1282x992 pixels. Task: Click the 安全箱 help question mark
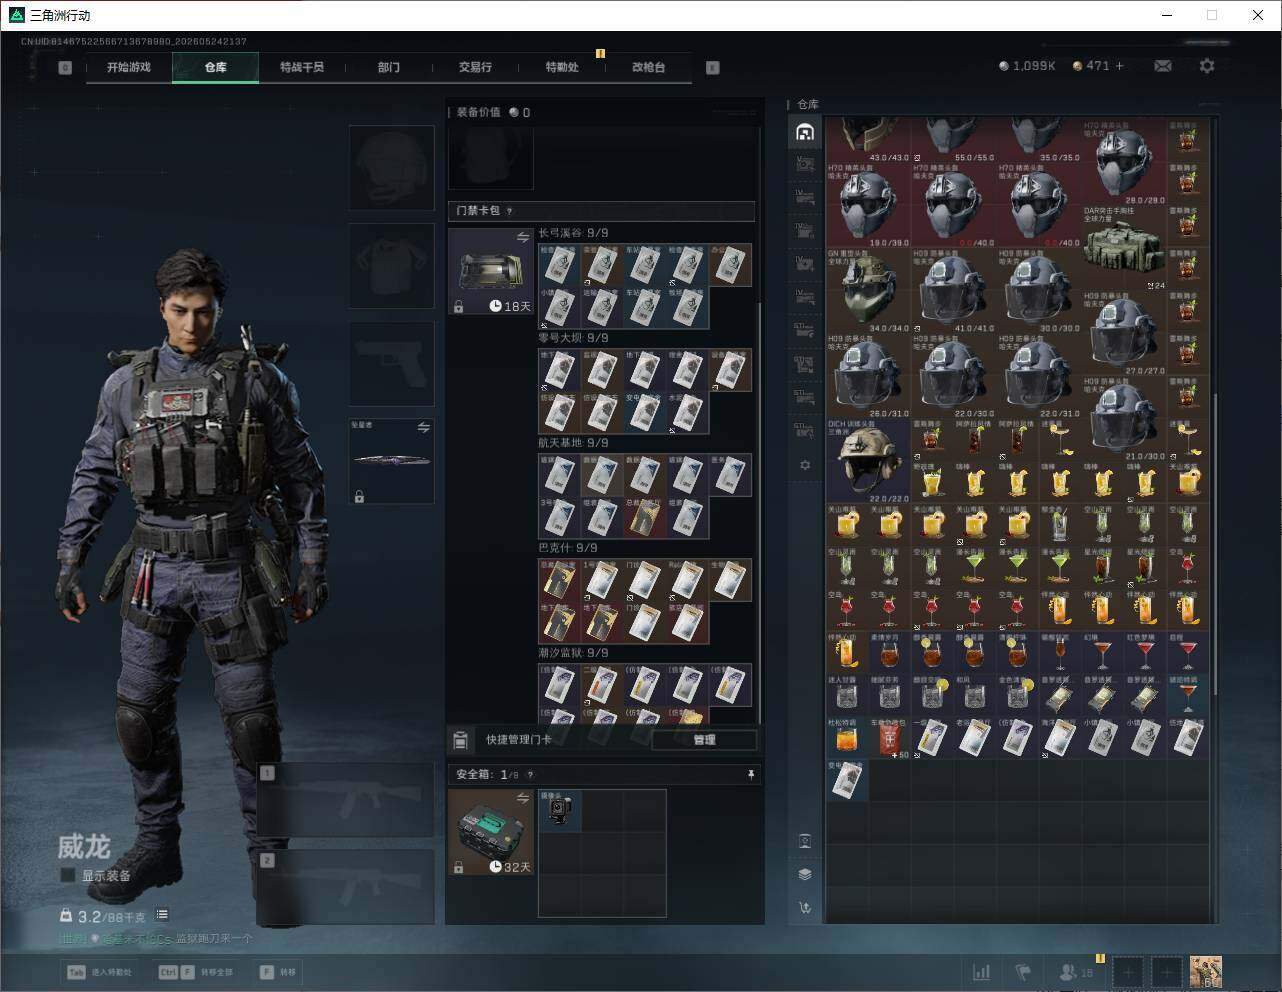[x=530, y=775]
